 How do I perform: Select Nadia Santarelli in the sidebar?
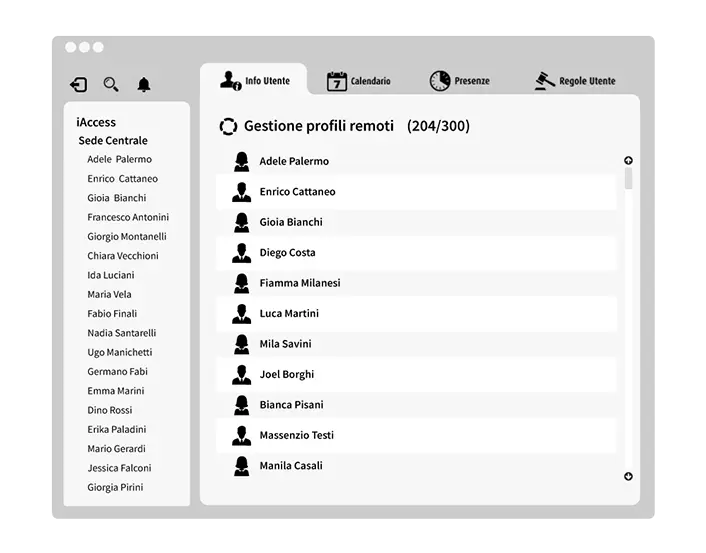(122, 333)
